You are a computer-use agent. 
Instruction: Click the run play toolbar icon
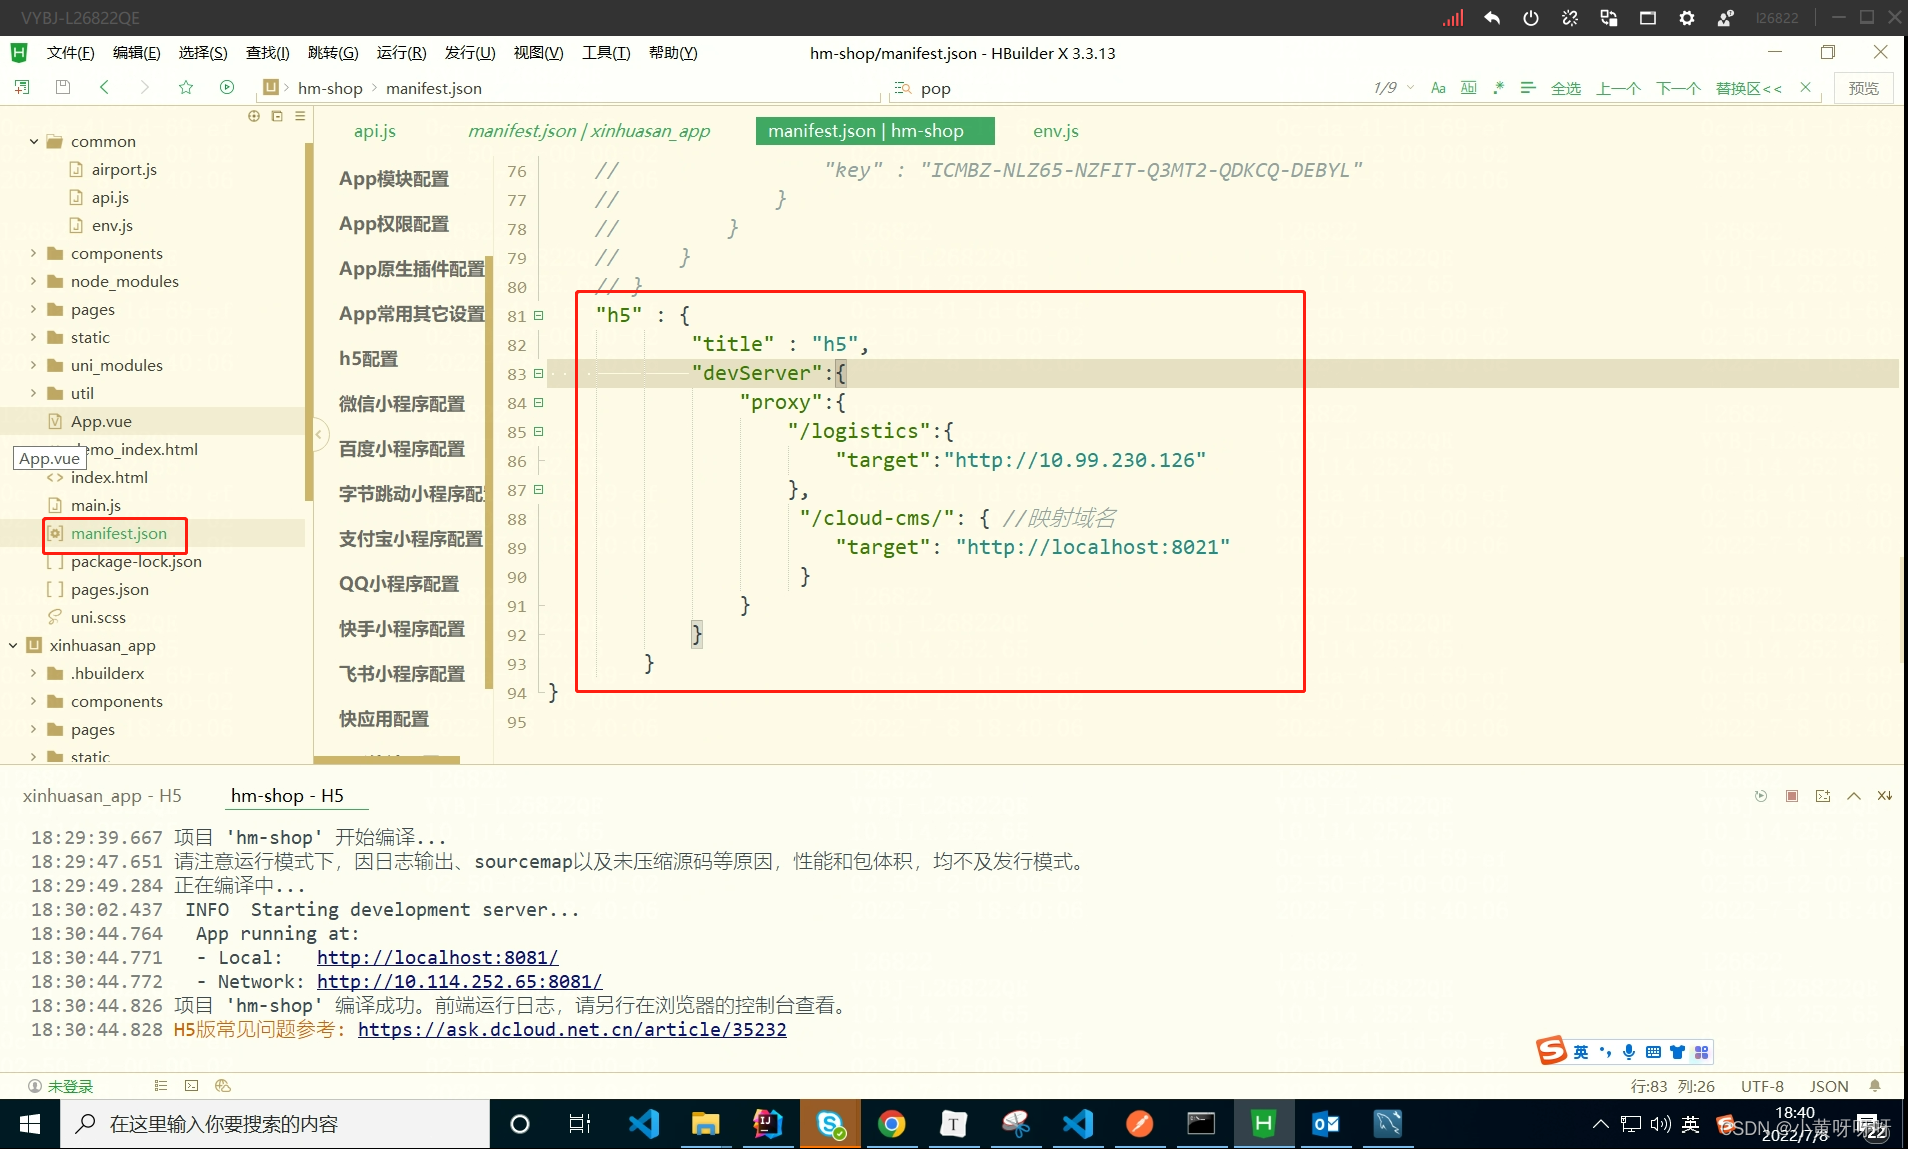[x=227, y=87]
